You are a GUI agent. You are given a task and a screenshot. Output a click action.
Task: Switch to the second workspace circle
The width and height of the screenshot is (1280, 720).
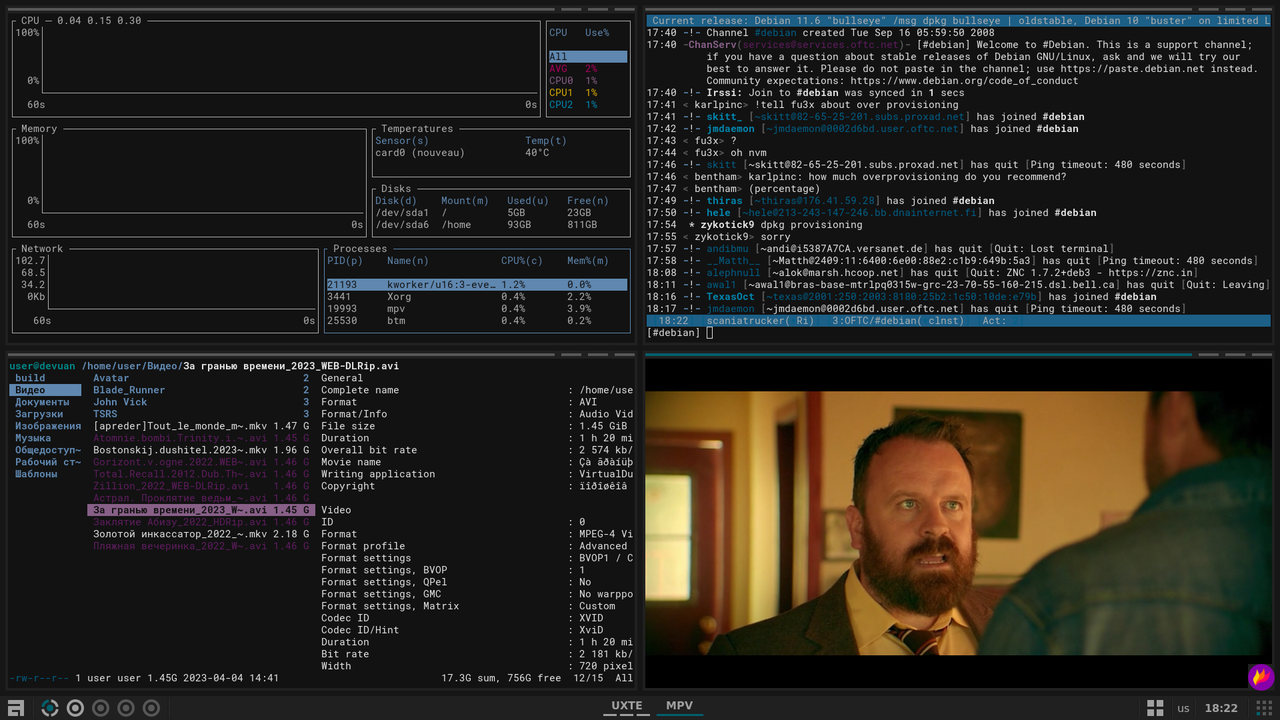(x=75, y=708)
